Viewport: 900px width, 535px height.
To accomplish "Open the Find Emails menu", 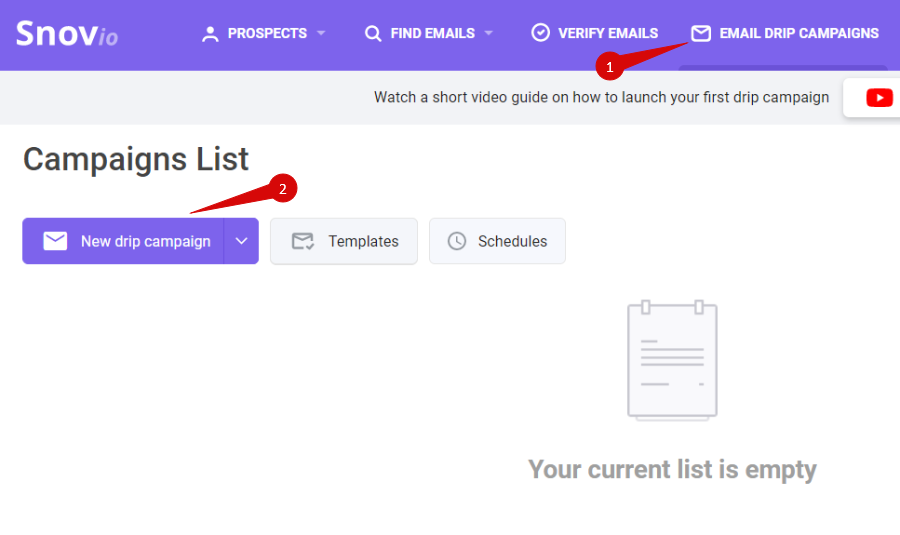I will point(429,33).
